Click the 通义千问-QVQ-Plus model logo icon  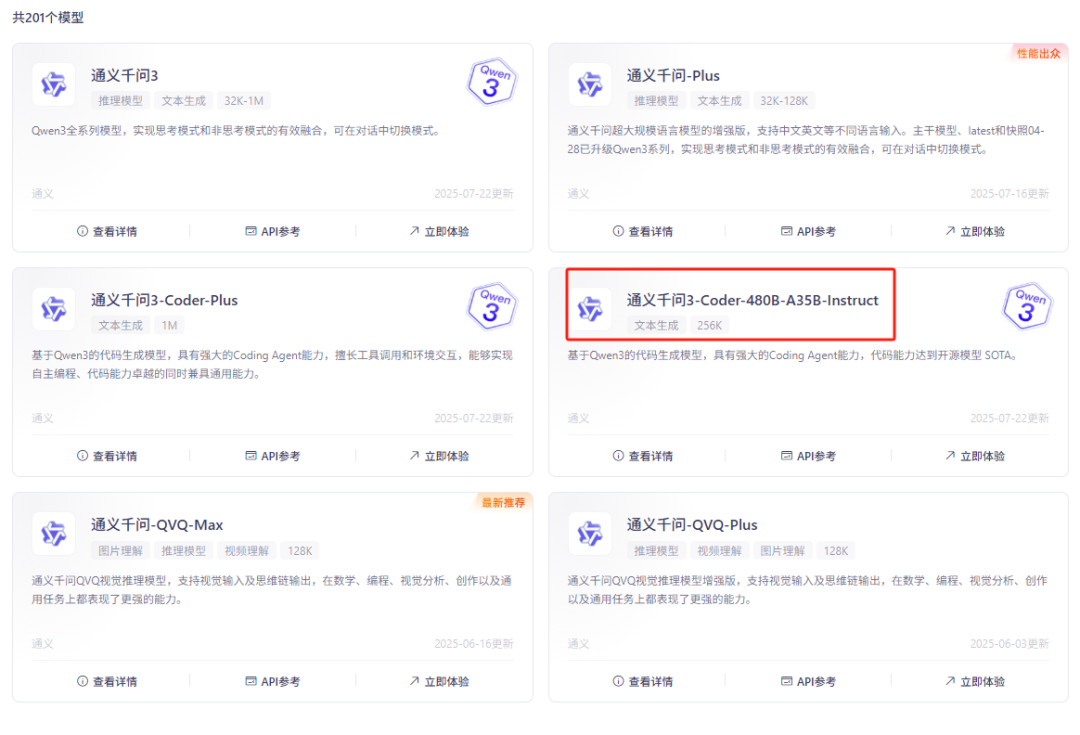coord(590,534)
